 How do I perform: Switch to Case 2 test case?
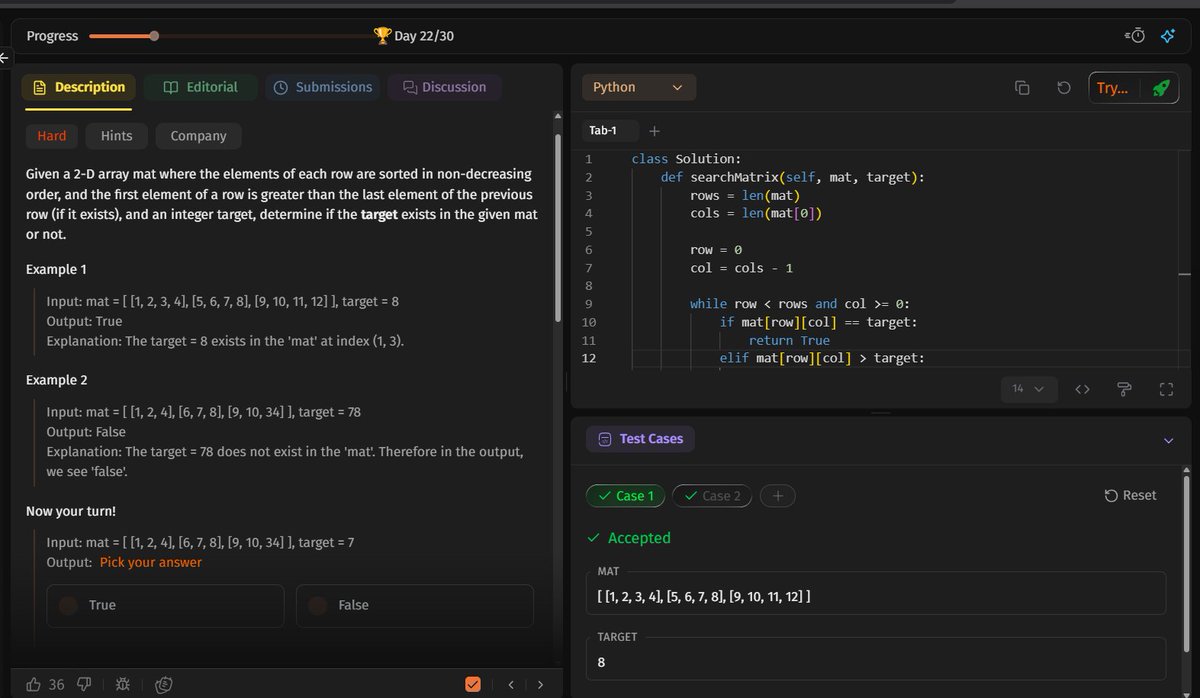click(x=712, y=496)
